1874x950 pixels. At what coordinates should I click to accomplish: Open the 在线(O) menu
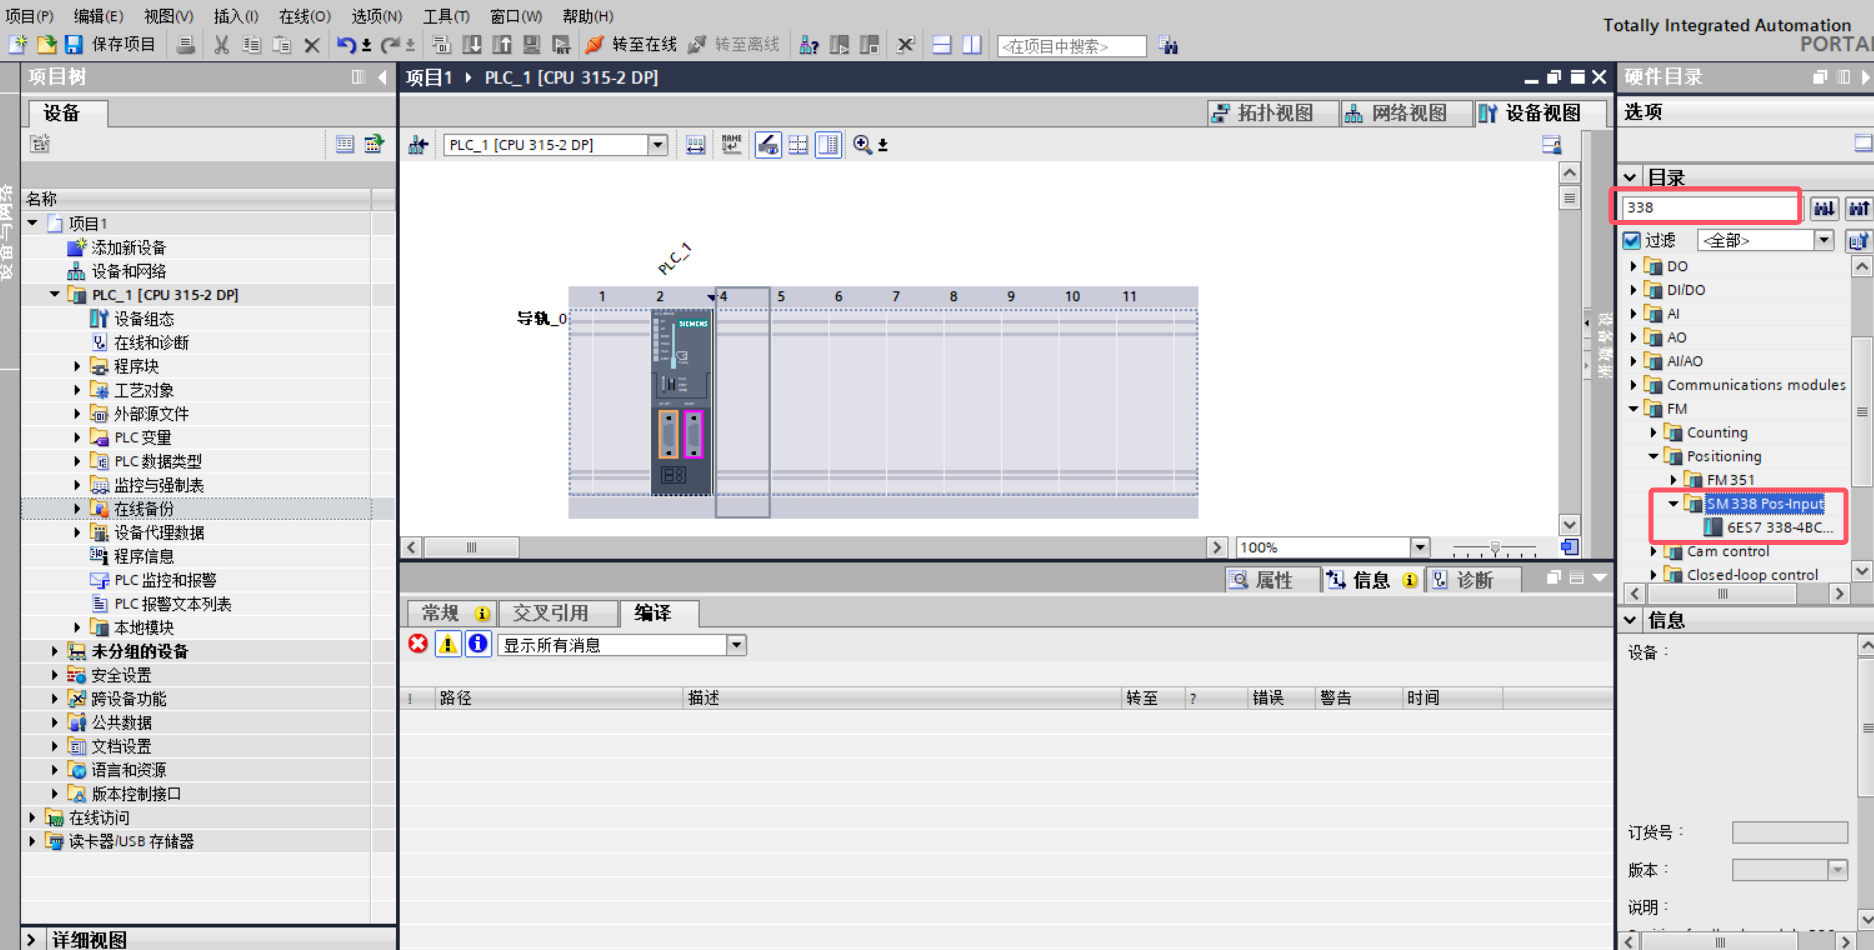304,16
